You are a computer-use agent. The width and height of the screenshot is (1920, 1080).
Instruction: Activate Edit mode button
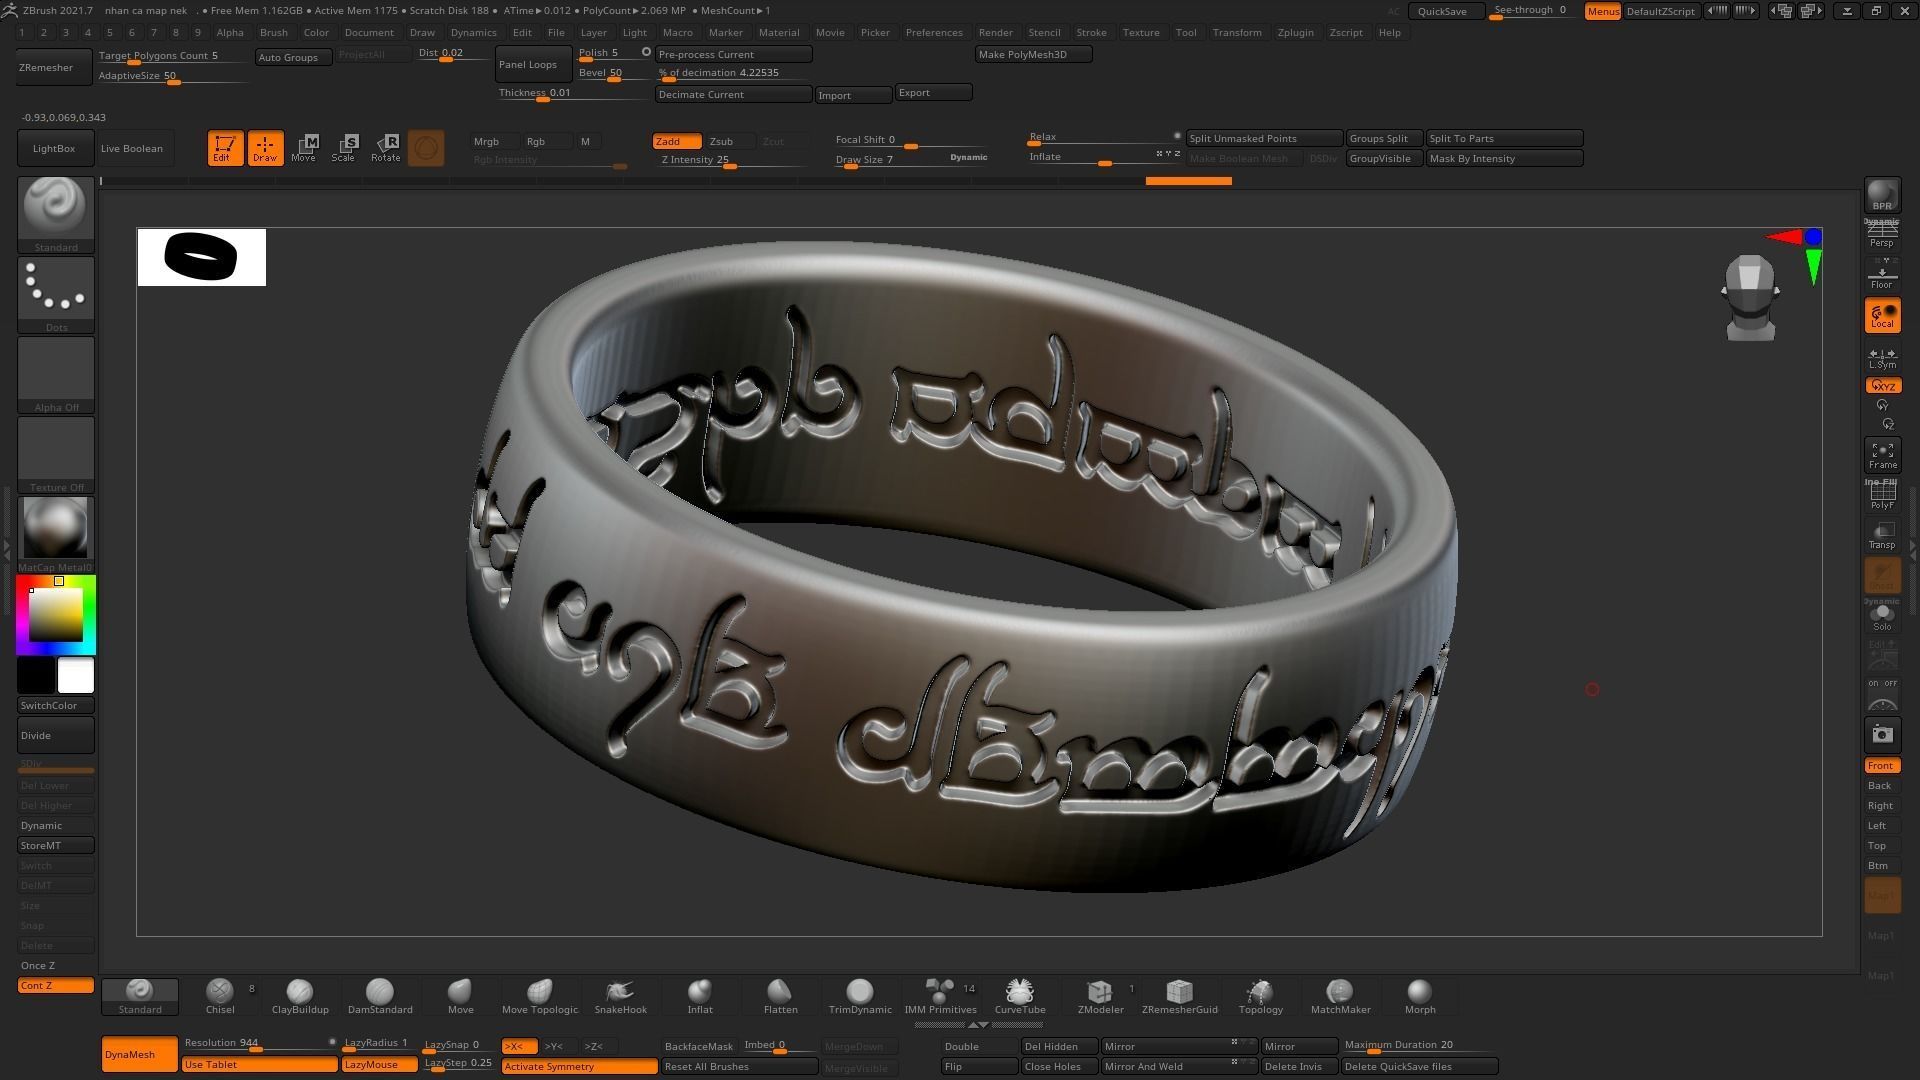(225, 148)
